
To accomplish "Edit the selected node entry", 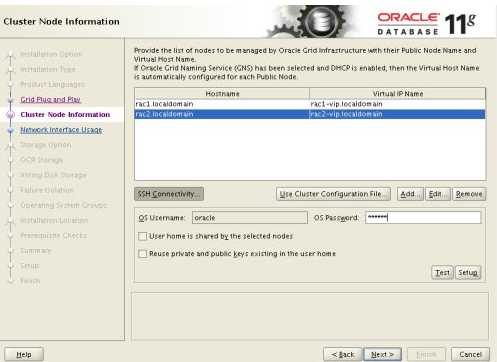I will pyautogui.click(x=438, y=194).
